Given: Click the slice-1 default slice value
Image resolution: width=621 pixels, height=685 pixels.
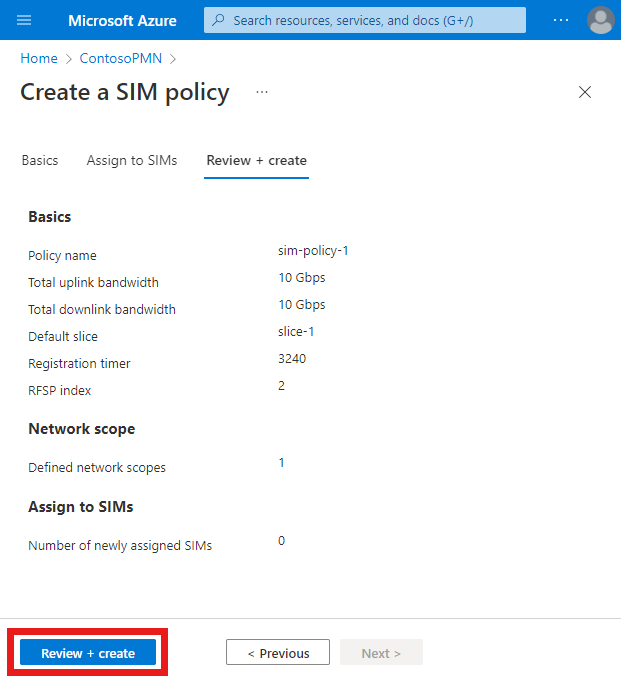Looking at the screenshot, I should [x=296, y=332].
